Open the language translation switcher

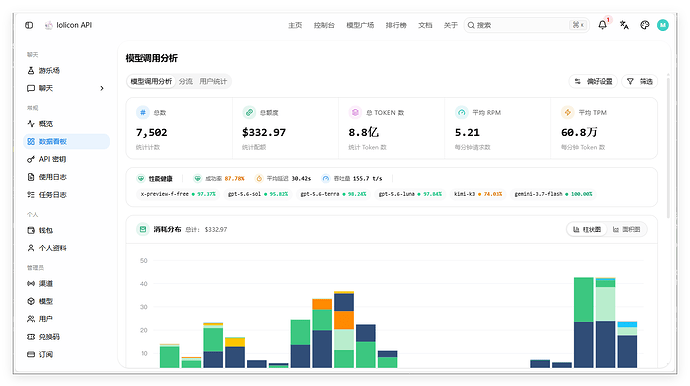pyautogui.click(x=624, y=25)
